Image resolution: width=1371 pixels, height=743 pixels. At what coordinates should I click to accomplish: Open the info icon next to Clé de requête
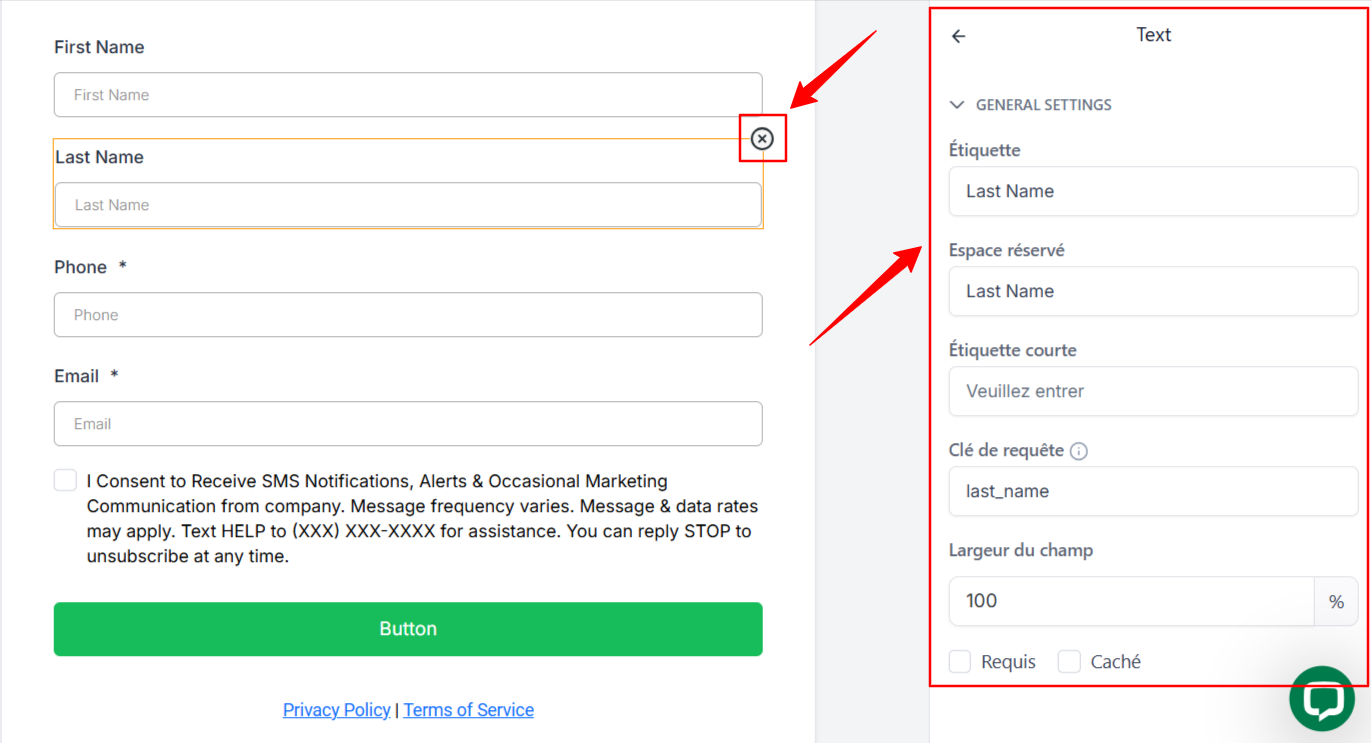point(1078,451)
